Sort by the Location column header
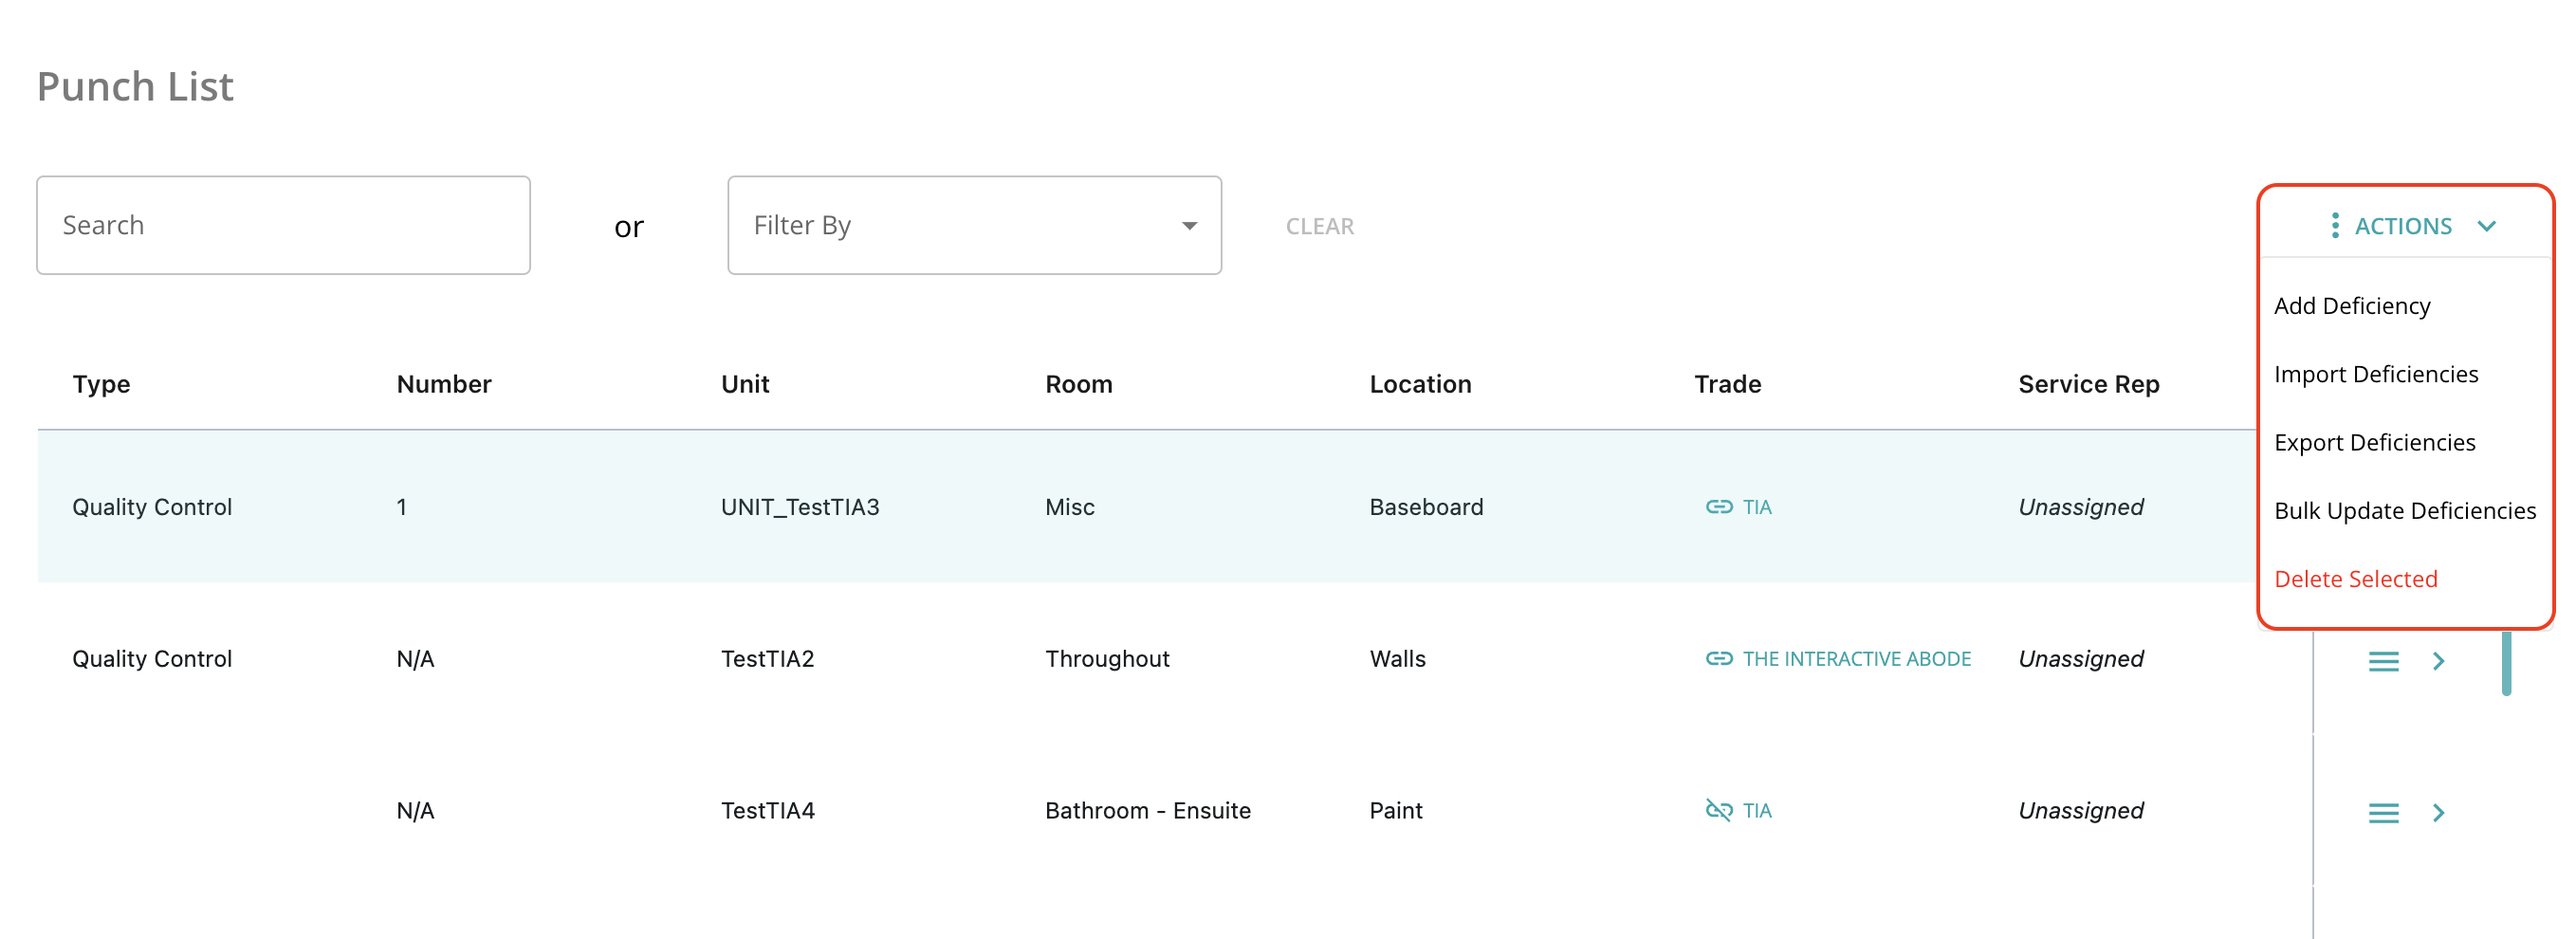 click(1420, 385)
